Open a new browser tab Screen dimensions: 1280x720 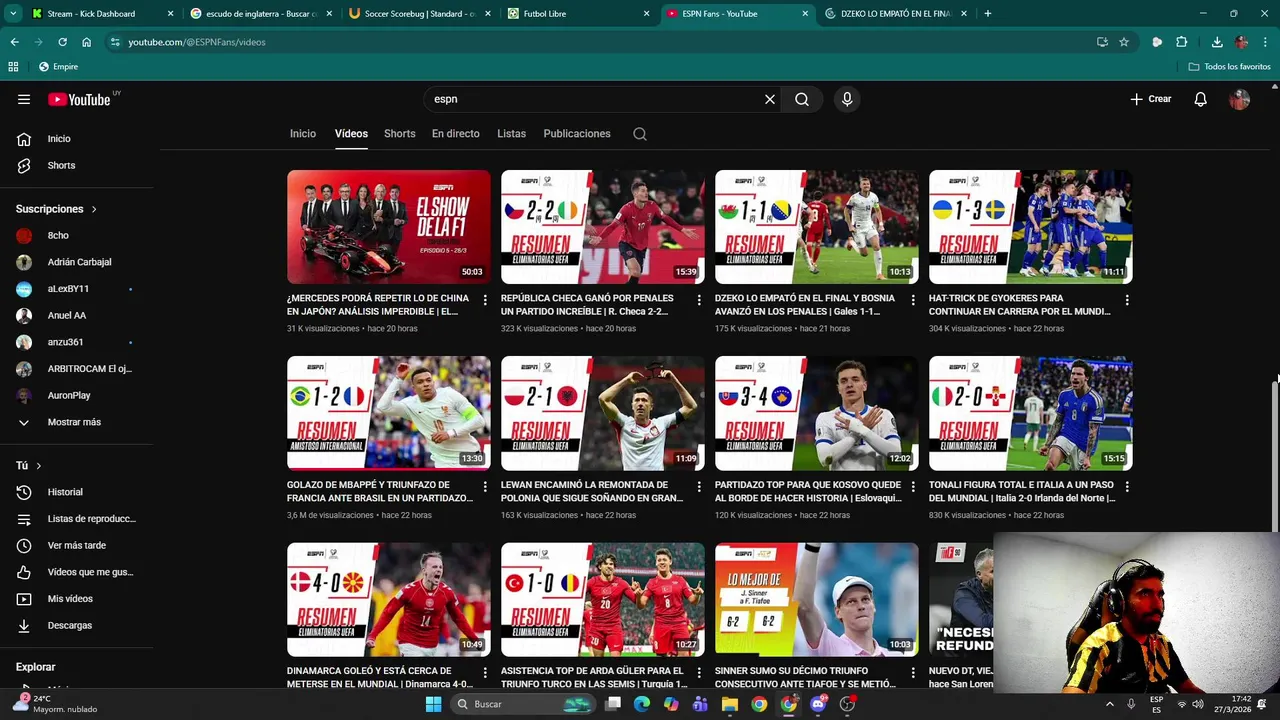(x=988, y=14)
